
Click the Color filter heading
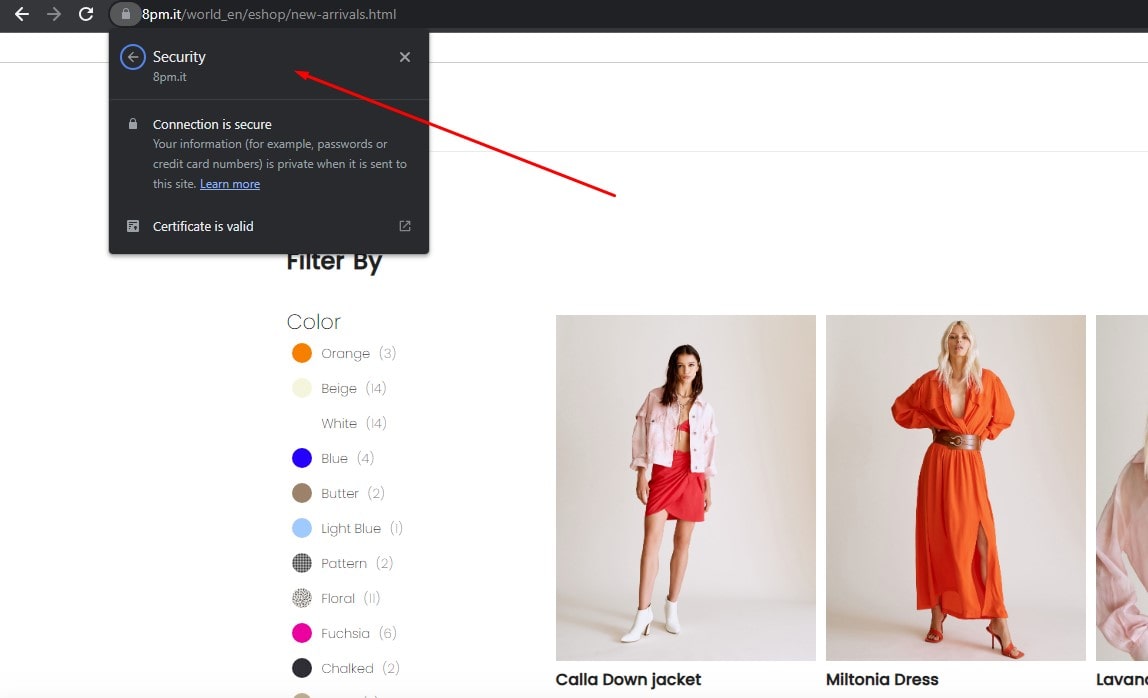click(x=313, y=322)
